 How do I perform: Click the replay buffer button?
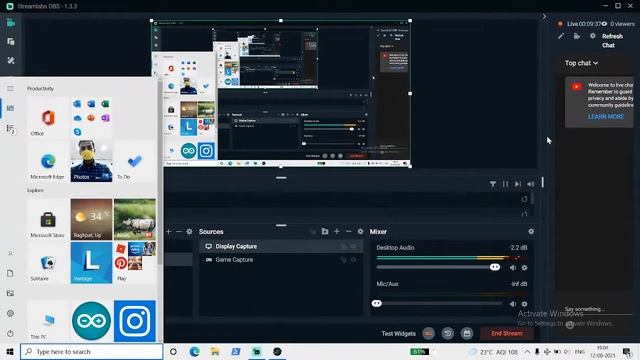click(x=448, y=333)
